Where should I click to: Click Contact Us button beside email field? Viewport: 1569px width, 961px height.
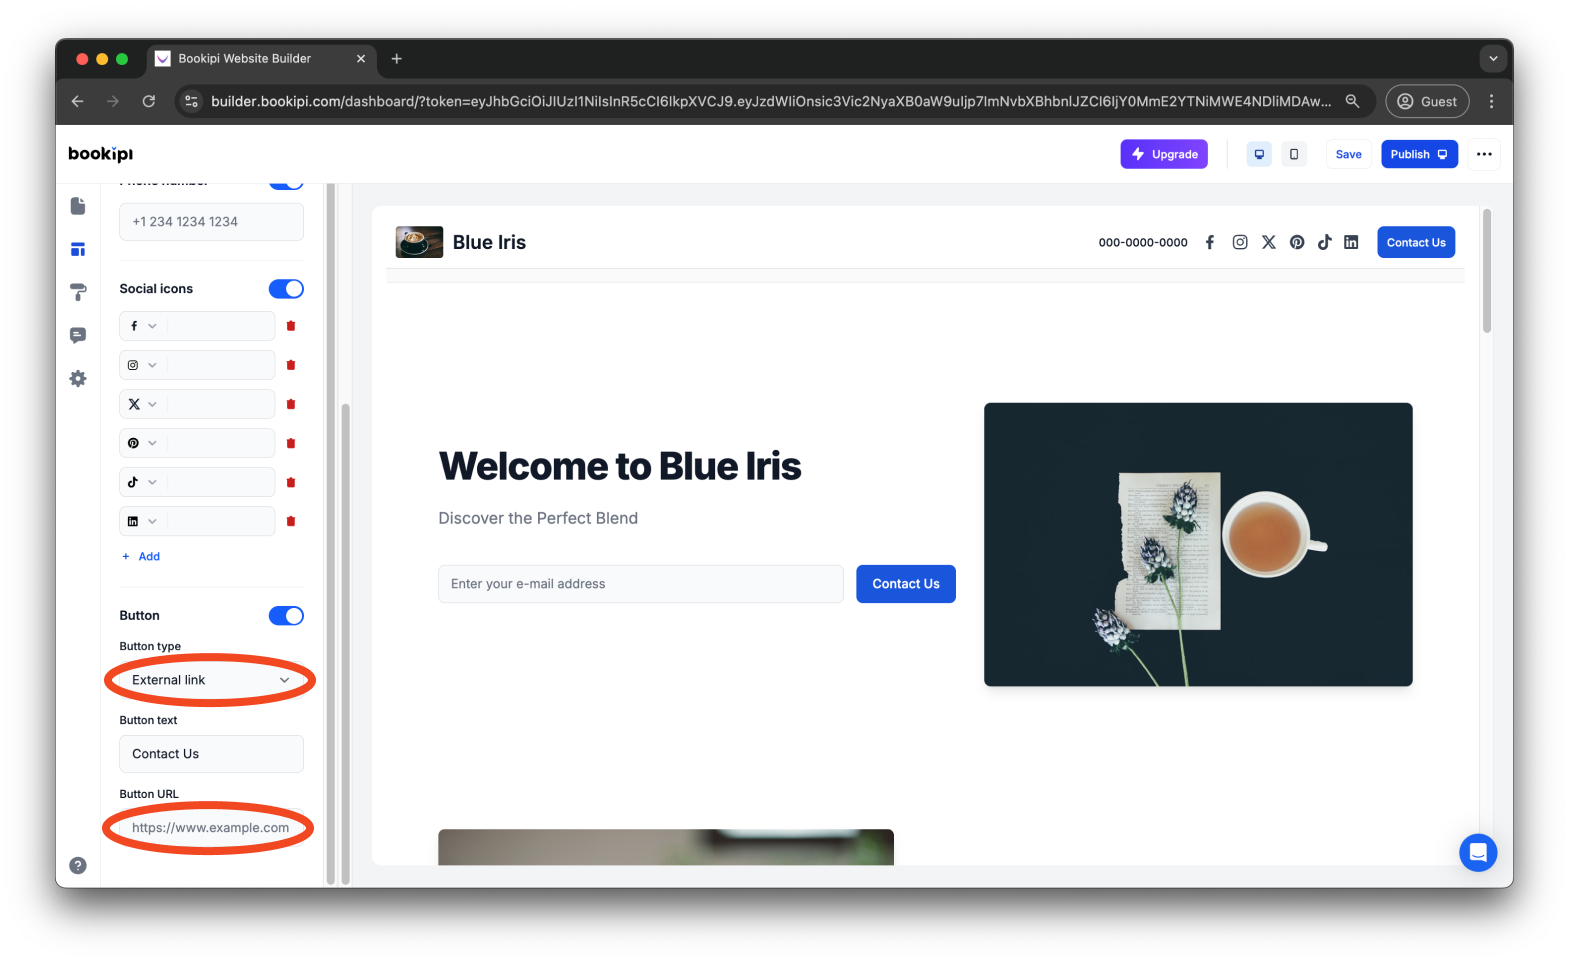point(906,584)
